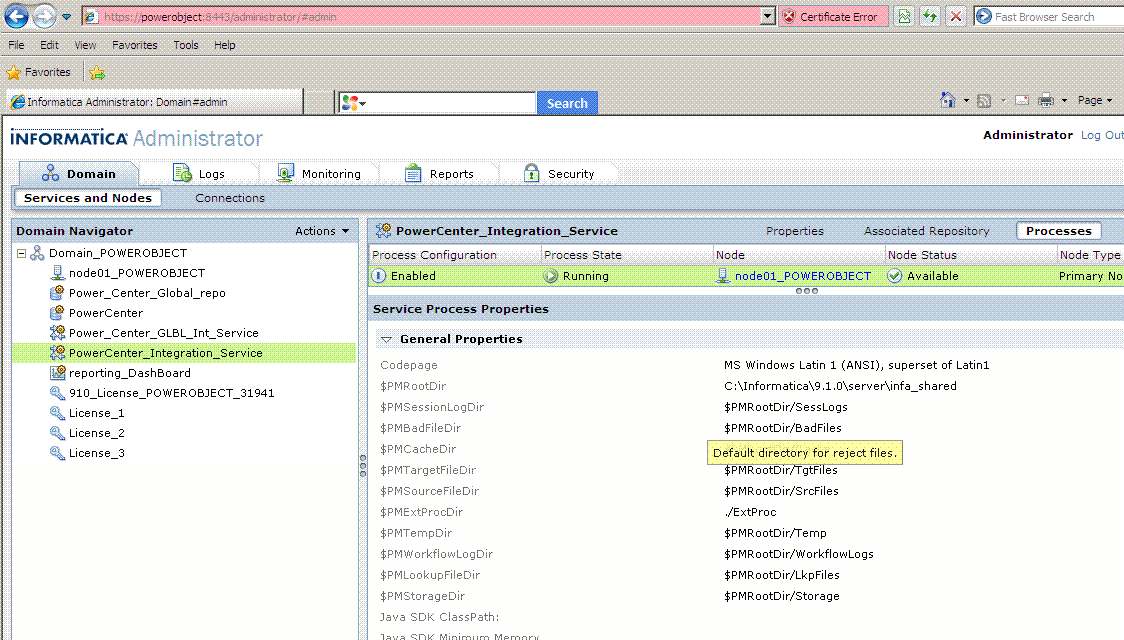Expand the Actions dropdown in Domain Navigator

pos(319,230)
